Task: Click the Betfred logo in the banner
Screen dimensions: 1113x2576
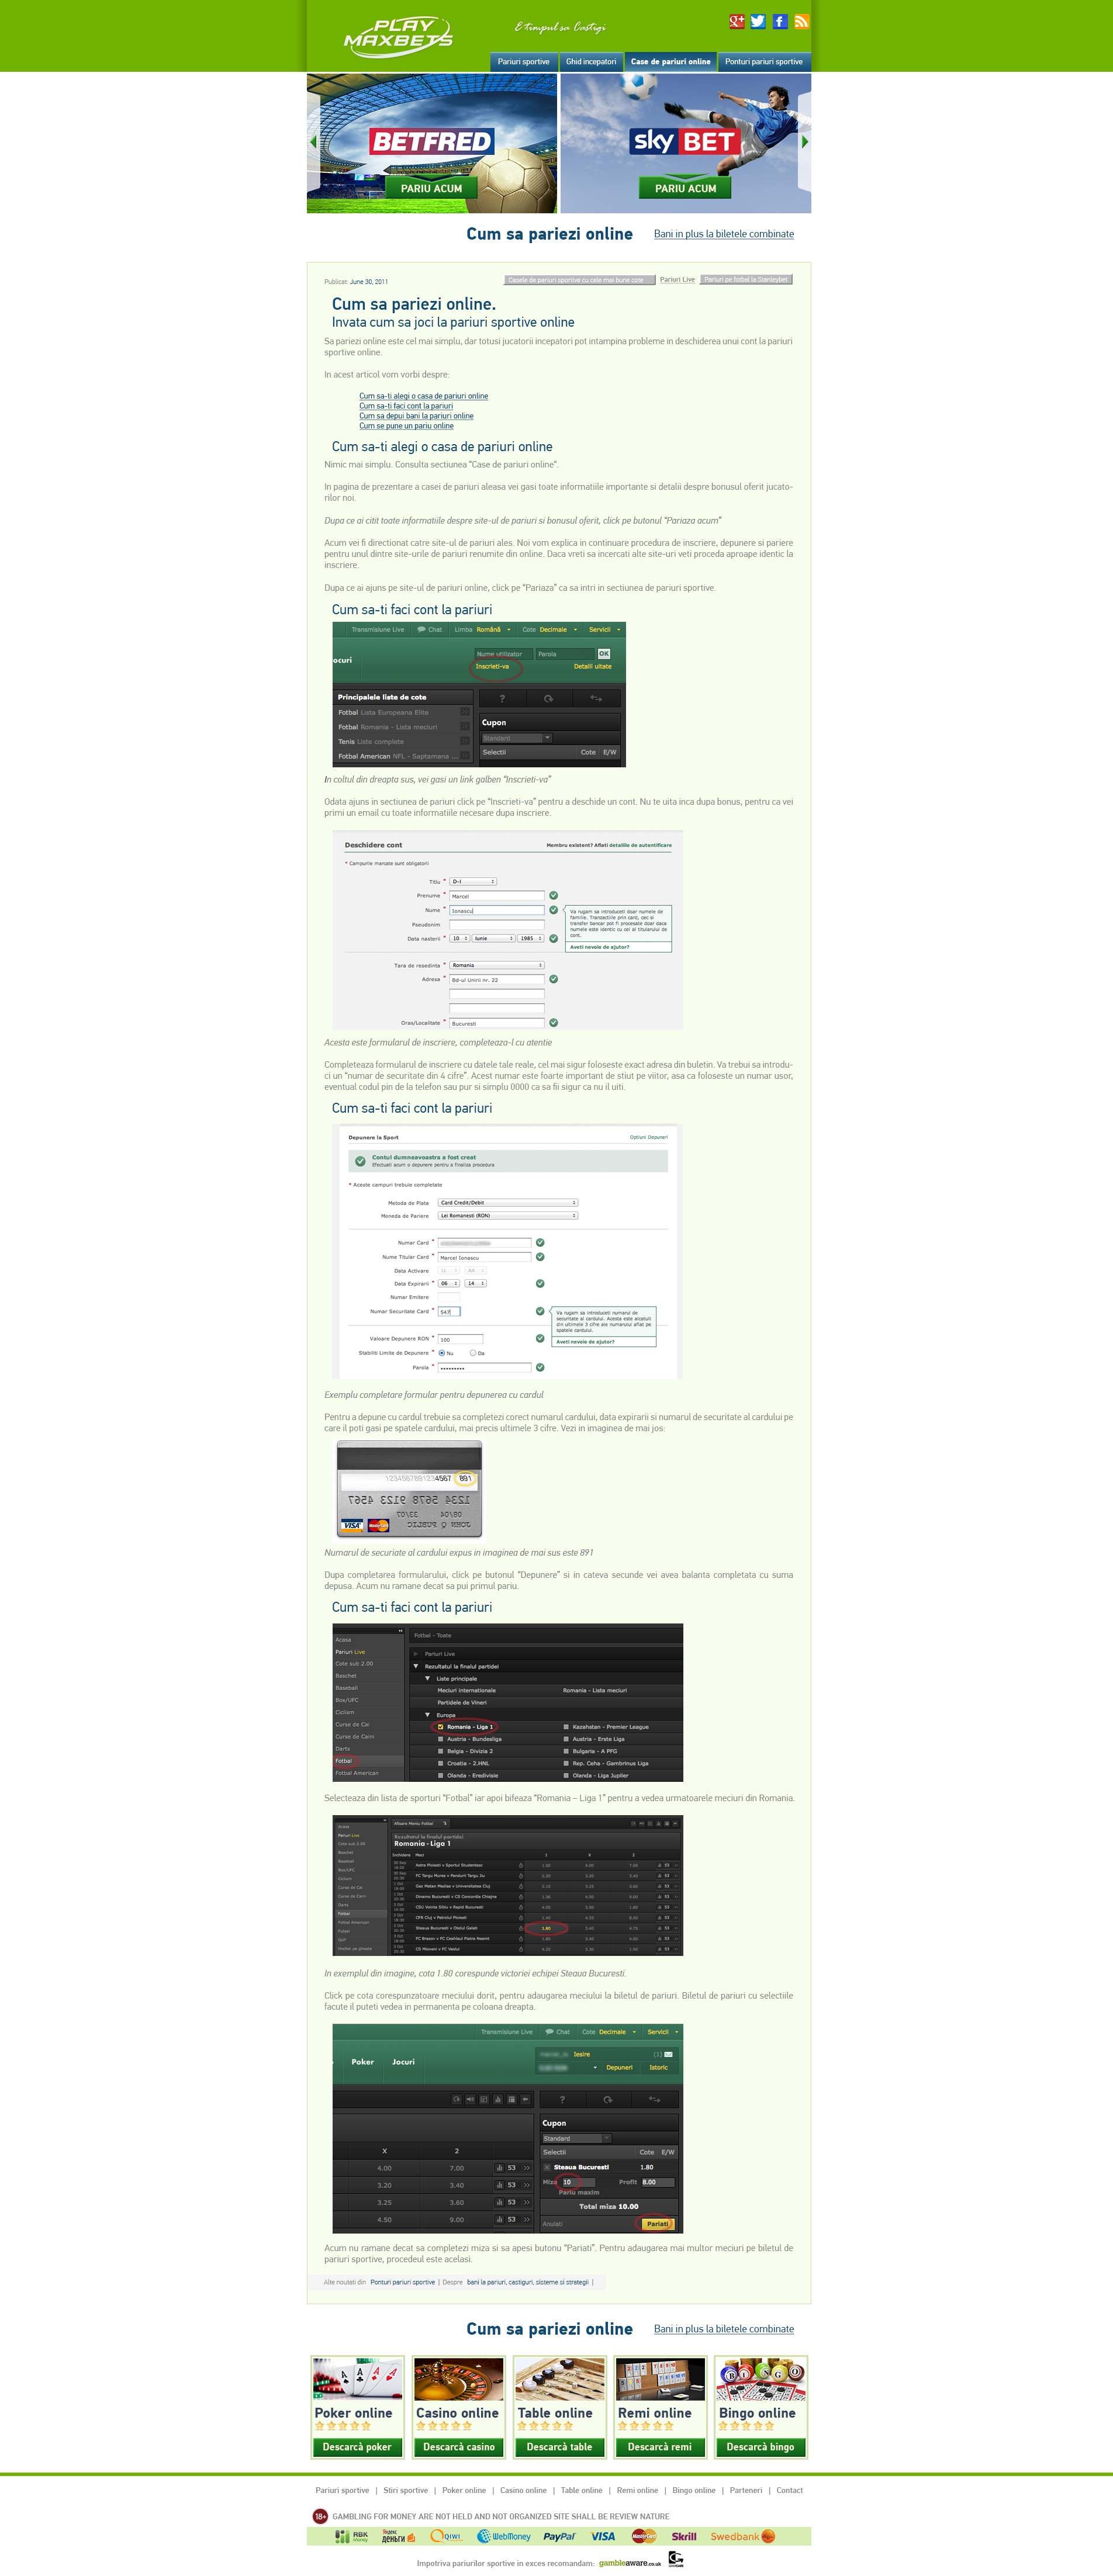Action: point(432,141)
